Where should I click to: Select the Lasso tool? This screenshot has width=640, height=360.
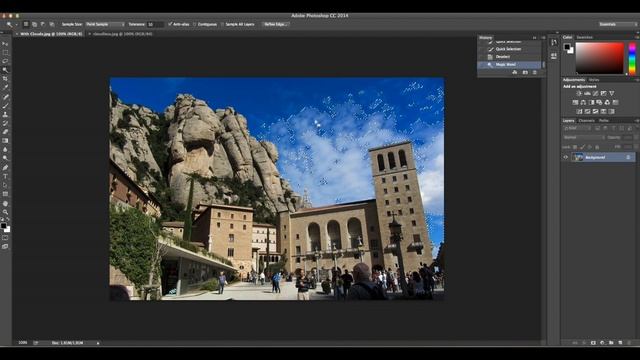tap(5, 61)
